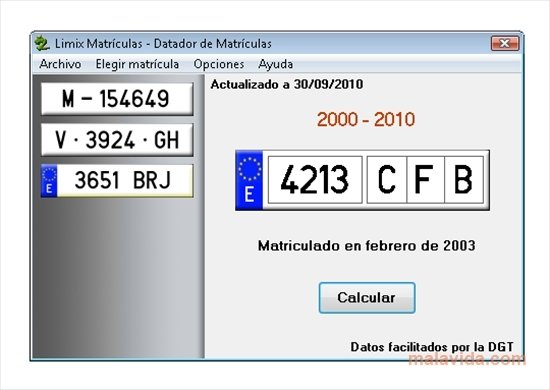Click the Limix Matrículas app icon in title bar

(x=42, y=44)
